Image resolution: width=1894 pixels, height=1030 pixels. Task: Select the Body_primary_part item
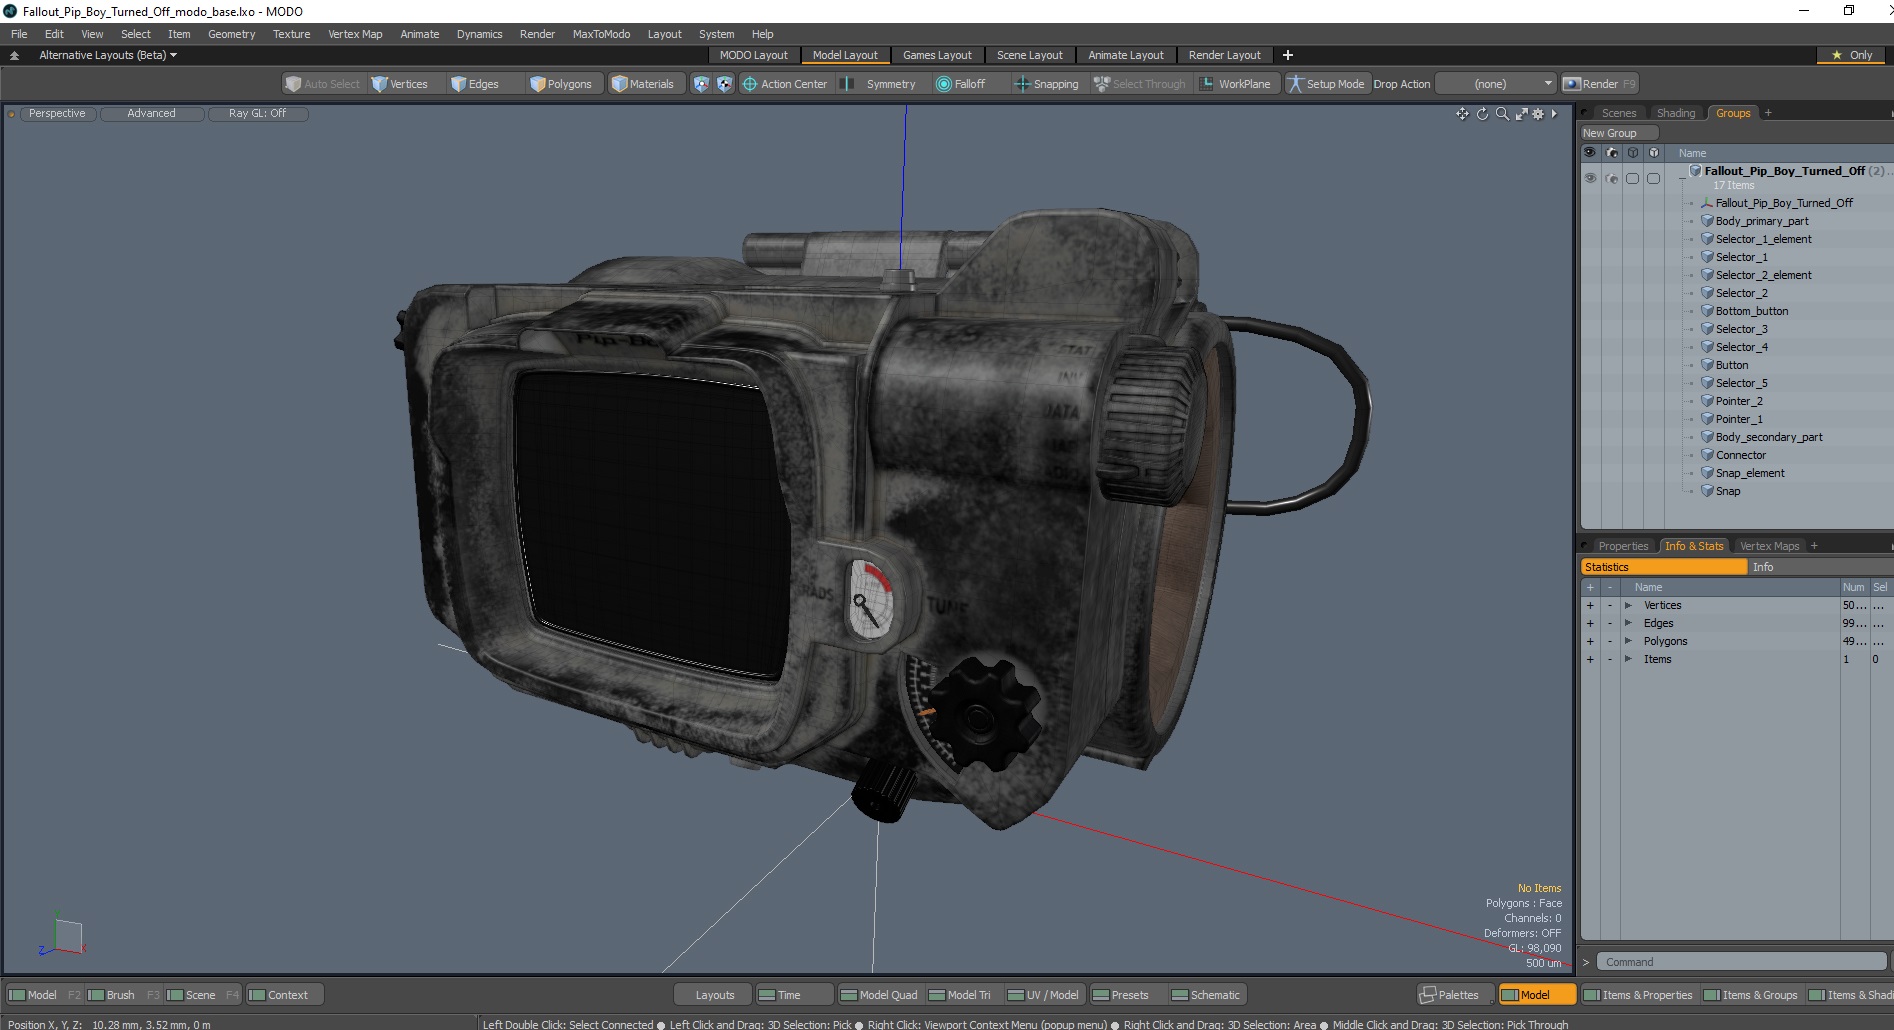click(1761, 221)
